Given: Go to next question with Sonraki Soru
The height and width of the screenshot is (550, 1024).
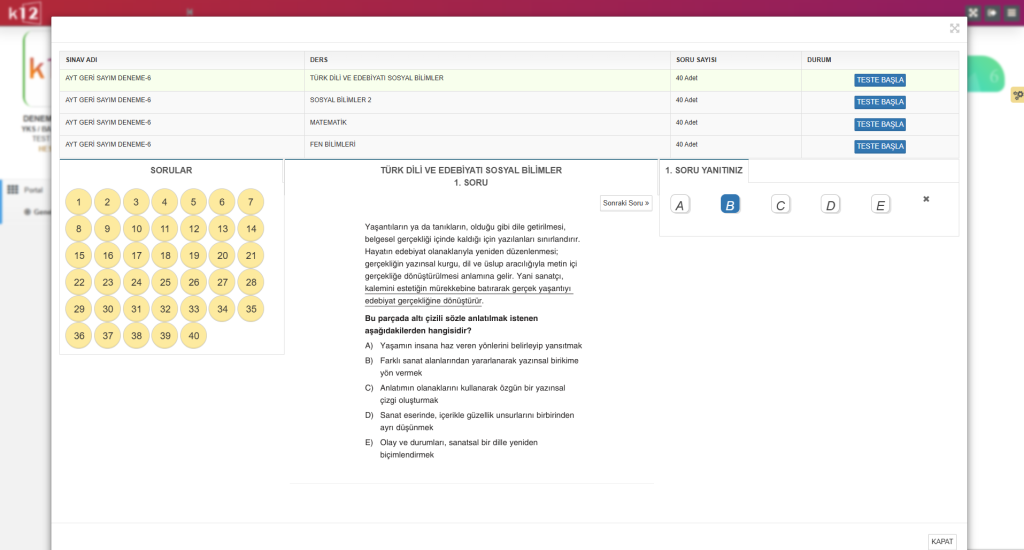Looking at the screenshot, I should click(626, 203).
